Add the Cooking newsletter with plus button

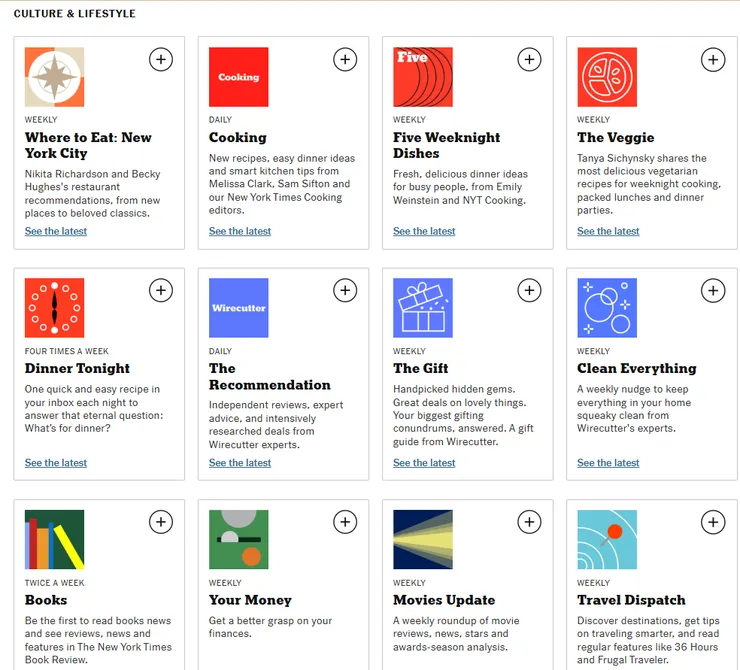pyautogui.click(x=345, y=60)
